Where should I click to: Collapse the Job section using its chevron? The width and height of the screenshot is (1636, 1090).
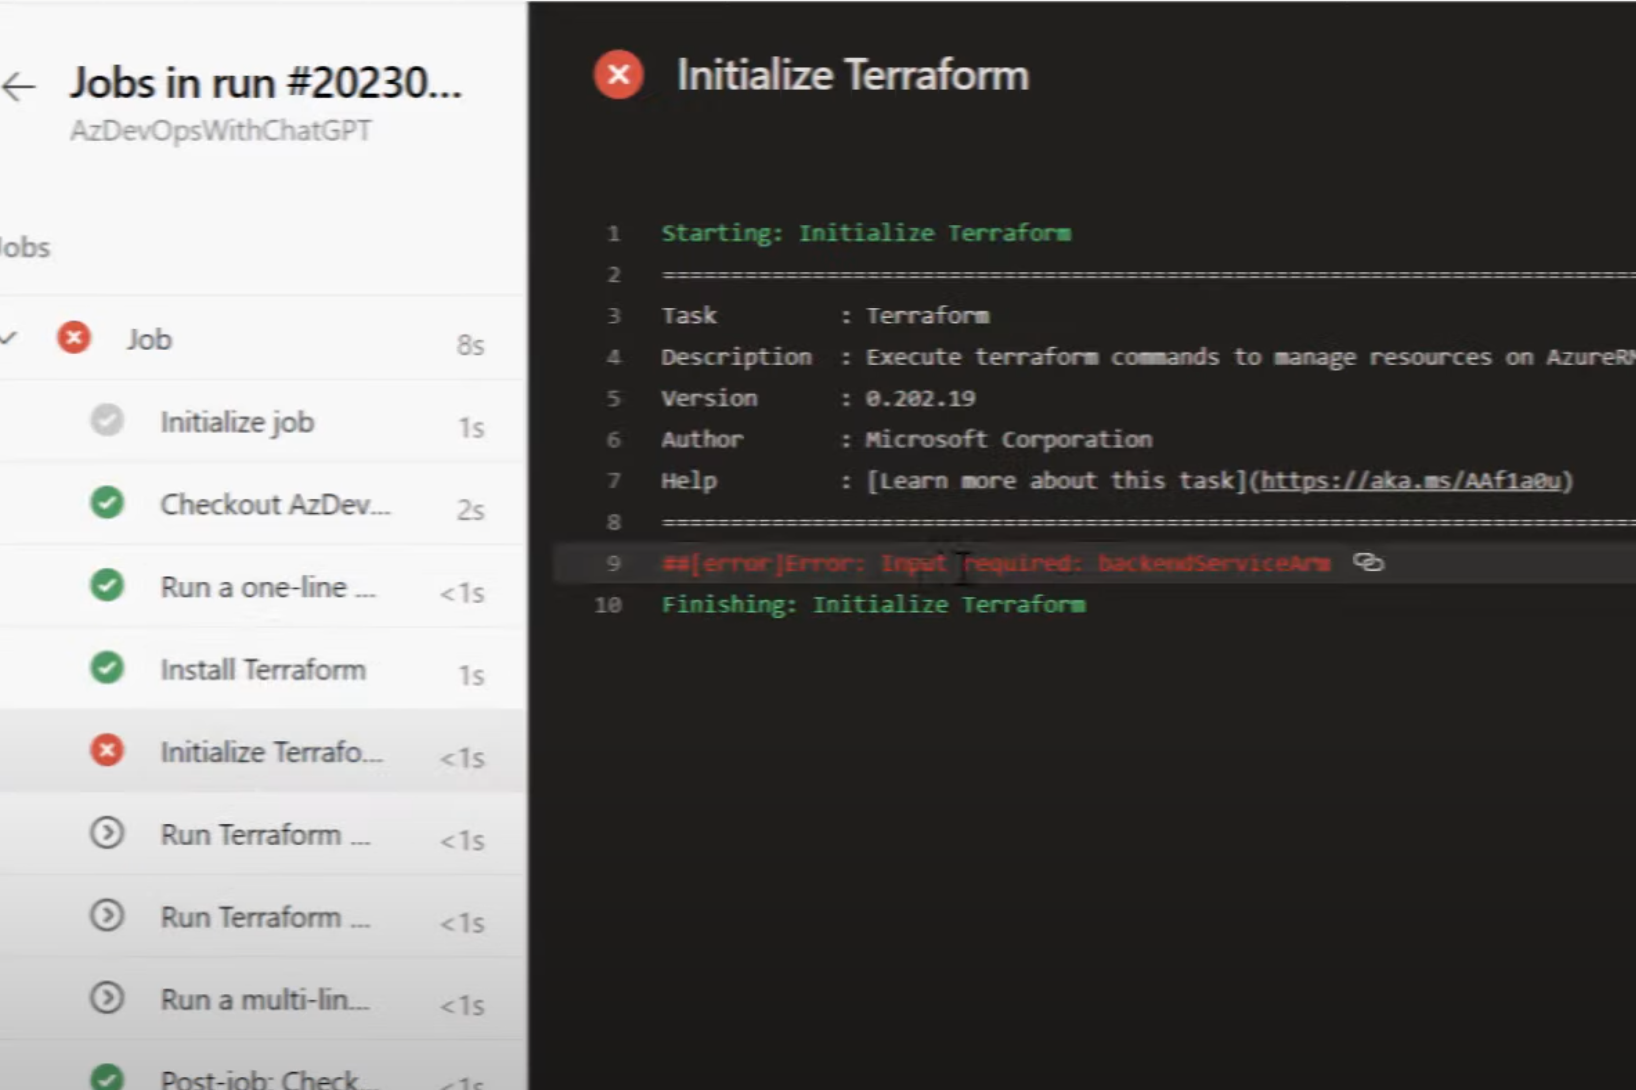tap(9, 338)
